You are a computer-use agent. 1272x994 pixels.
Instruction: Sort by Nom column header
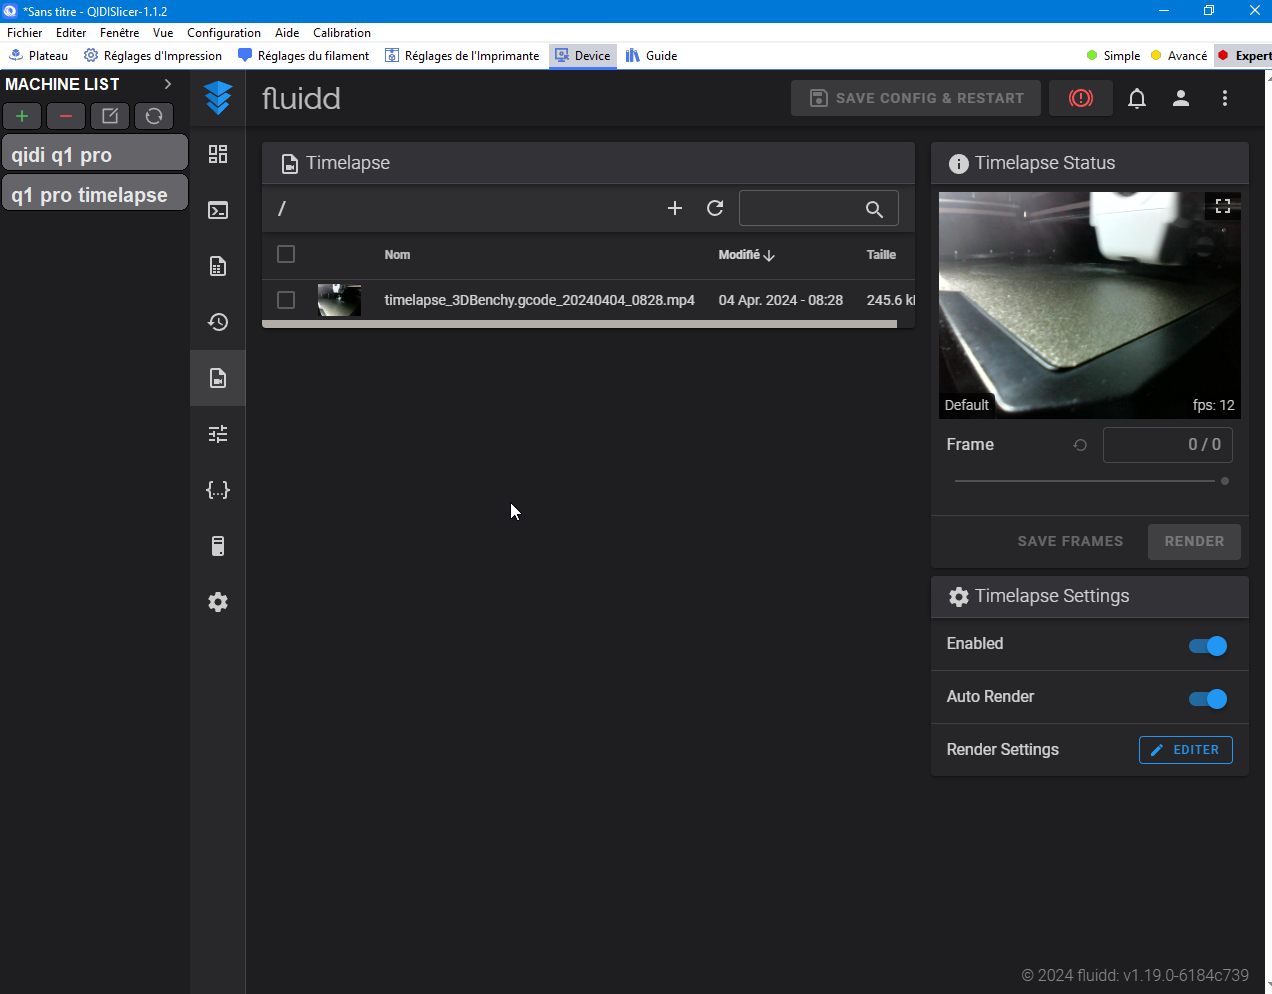pyautogui.click(x=397, y=255)
